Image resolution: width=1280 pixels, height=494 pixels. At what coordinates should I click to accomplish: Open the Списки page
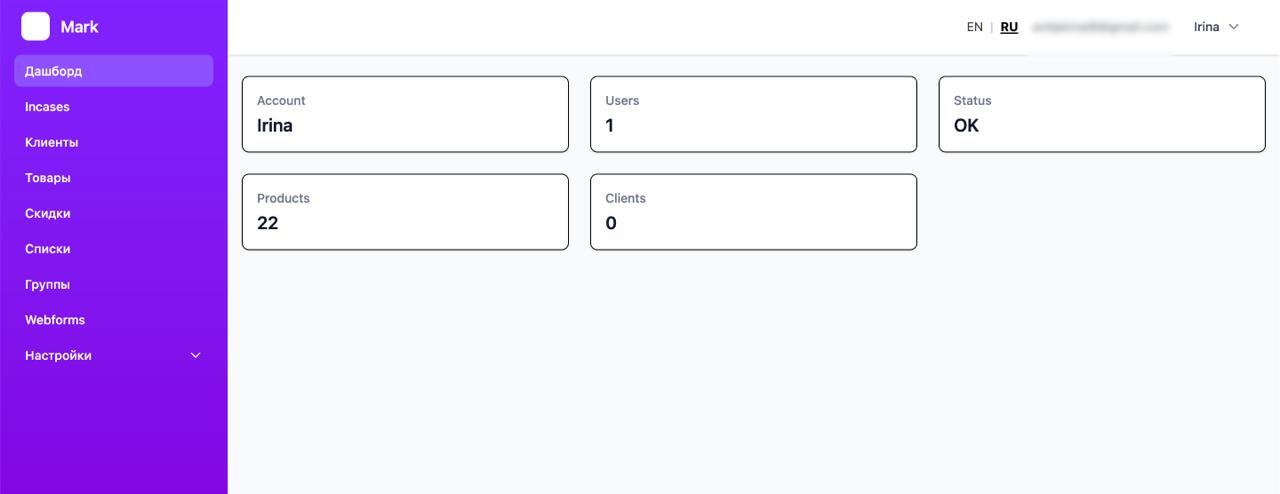(48, 249)
